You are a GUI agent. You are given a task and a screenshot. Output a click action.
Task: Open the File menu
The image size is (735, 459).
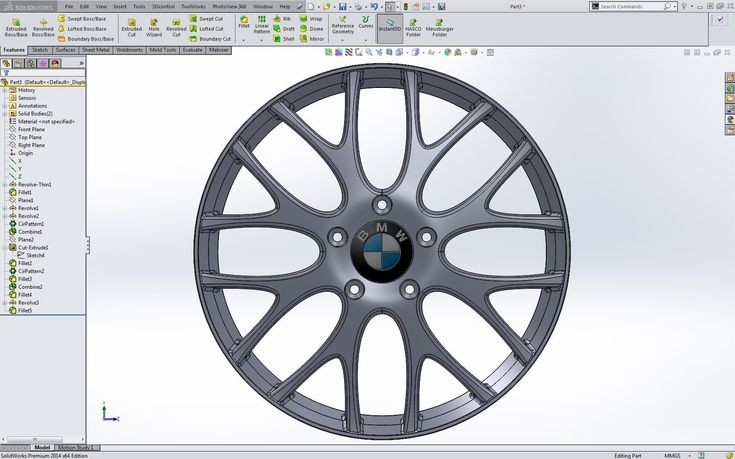click(x=69, y=7)
